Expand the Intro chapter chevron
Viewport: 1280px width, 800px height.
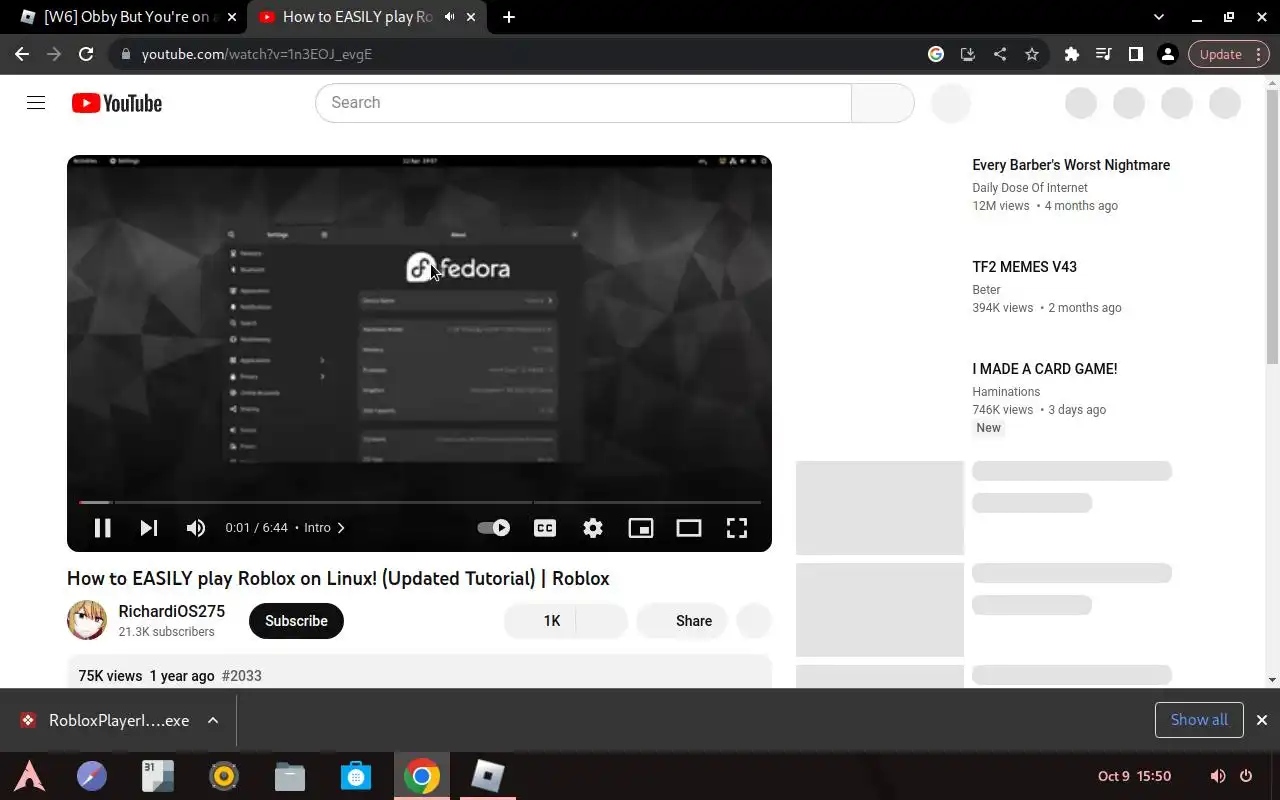[x=341, y=528]
